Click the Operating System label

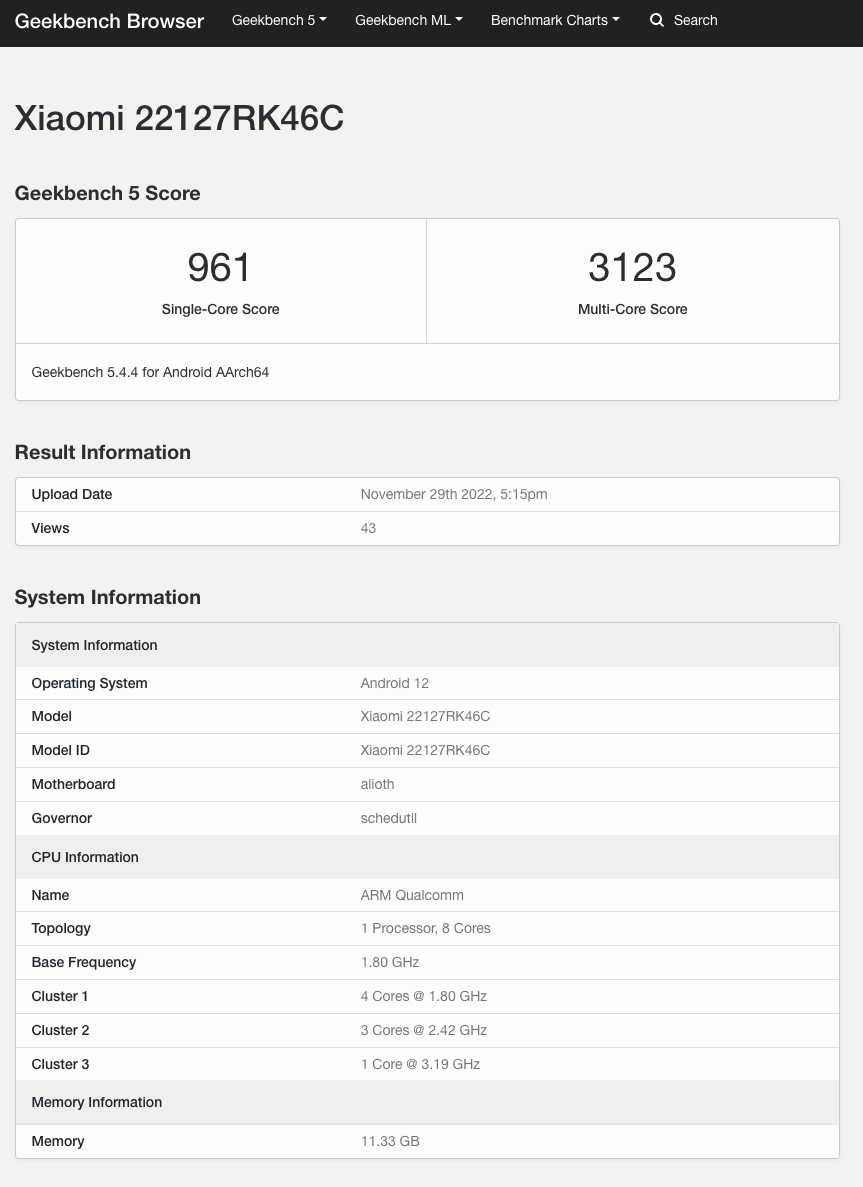tap(89, 683)
